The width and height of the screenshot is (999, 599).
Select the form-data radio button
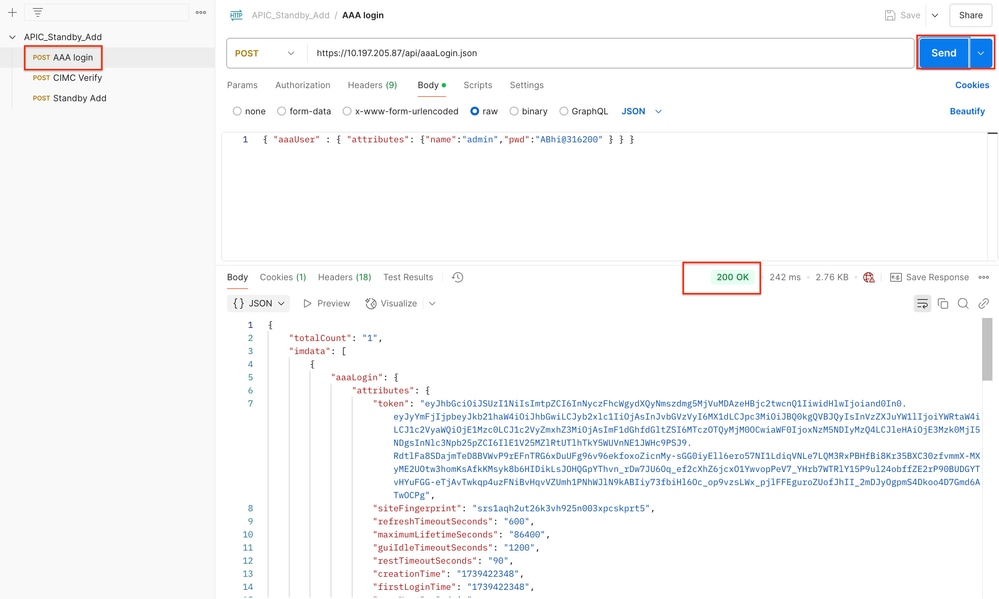click(x=281, y=112)
